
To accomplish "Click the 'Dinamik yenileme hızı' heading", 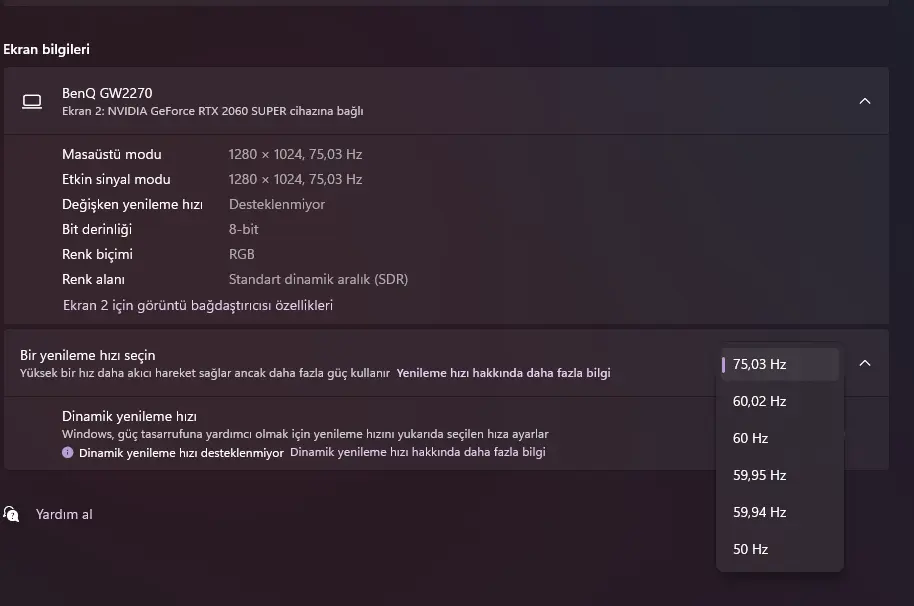I will (x=129, y=417).
